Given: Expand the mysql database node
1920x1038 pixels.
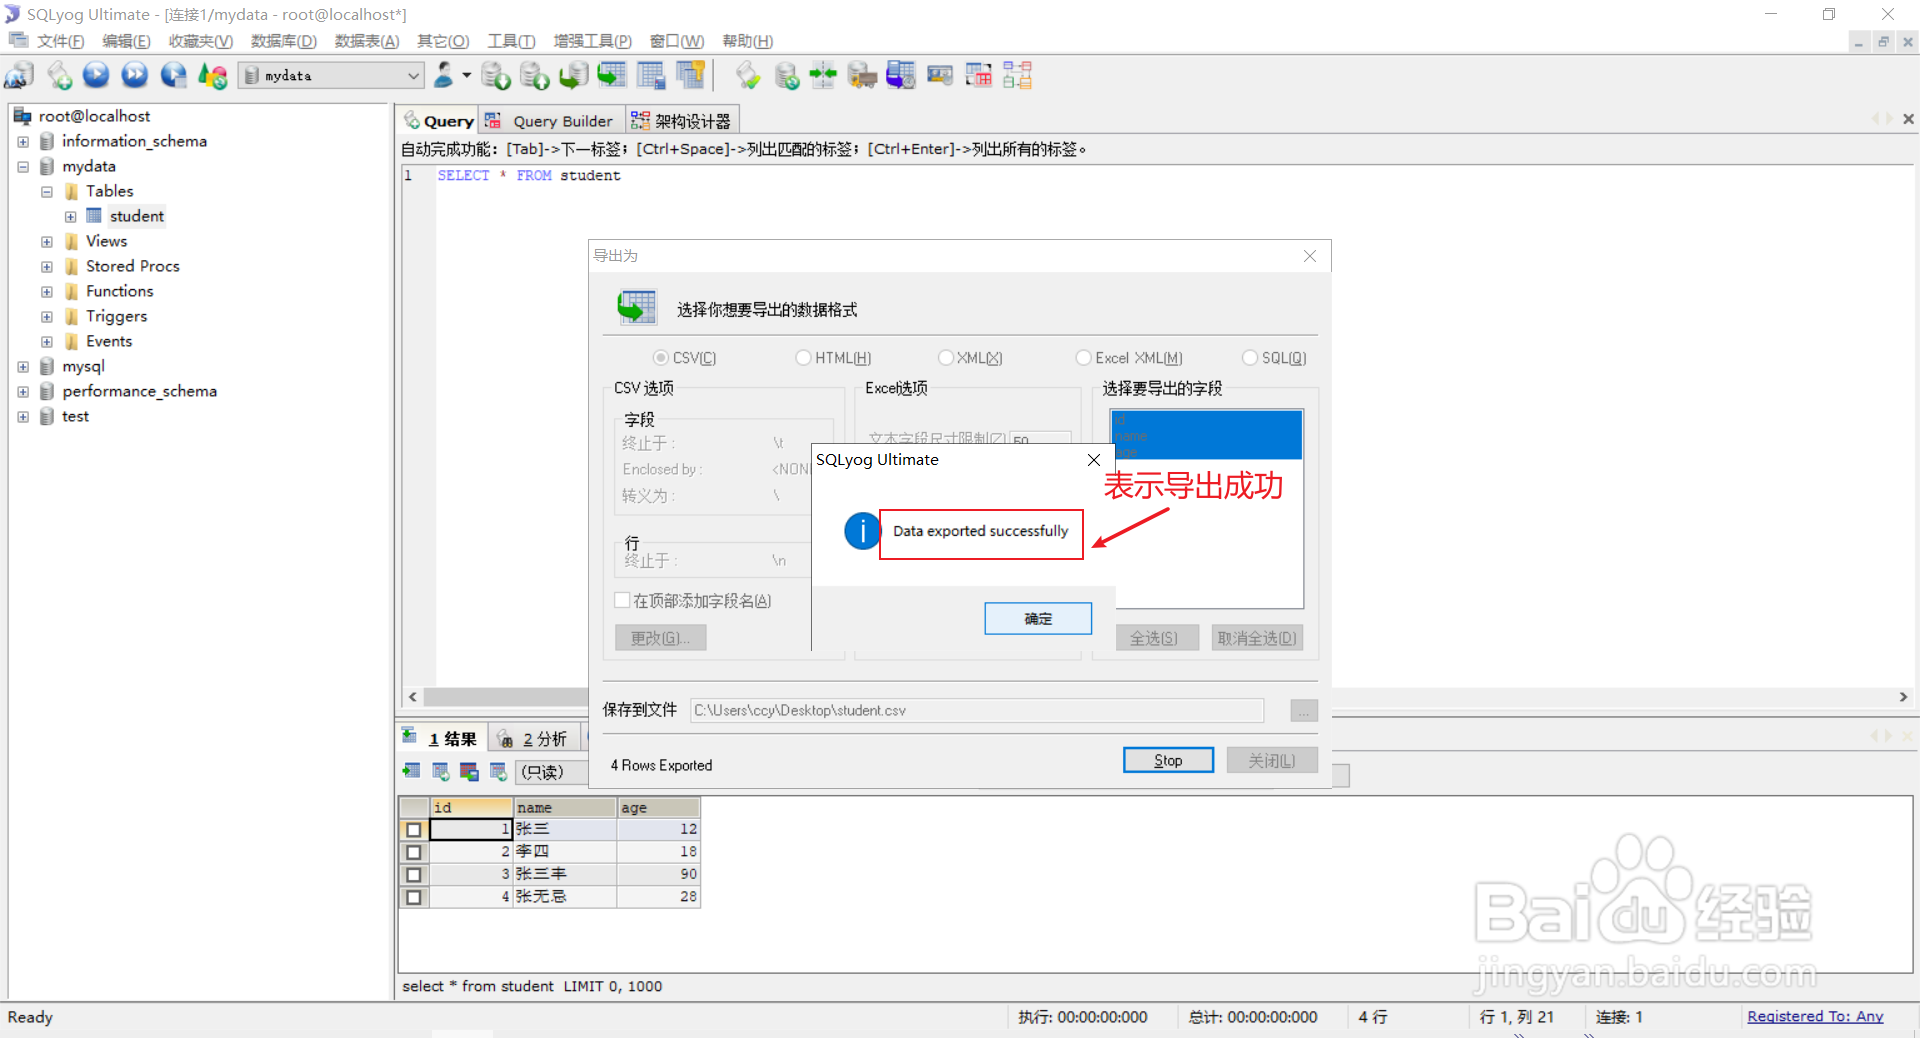Looking at the screenshot, I should (x=23, y=367).
